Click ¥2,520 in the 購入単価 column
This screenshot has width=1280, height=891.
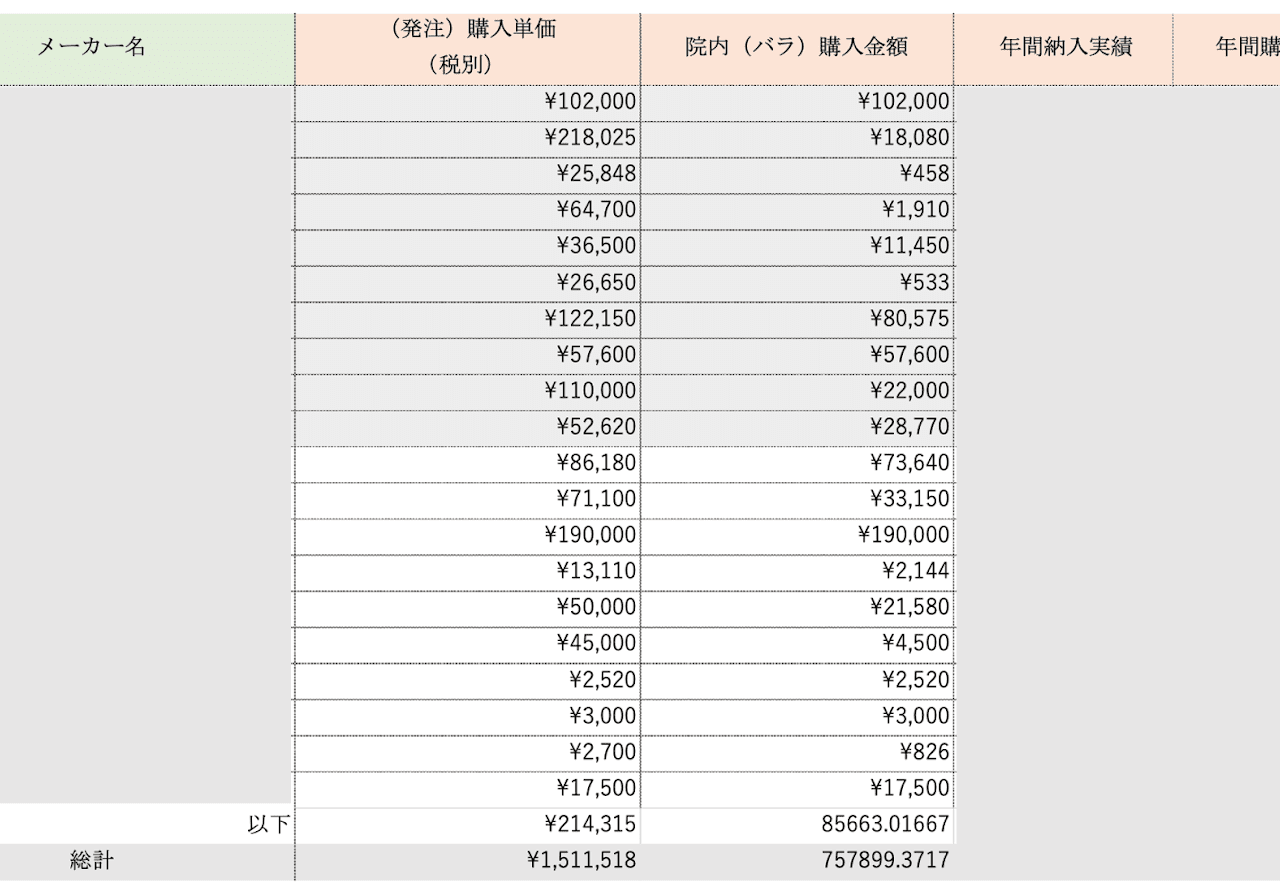[468, 679]
